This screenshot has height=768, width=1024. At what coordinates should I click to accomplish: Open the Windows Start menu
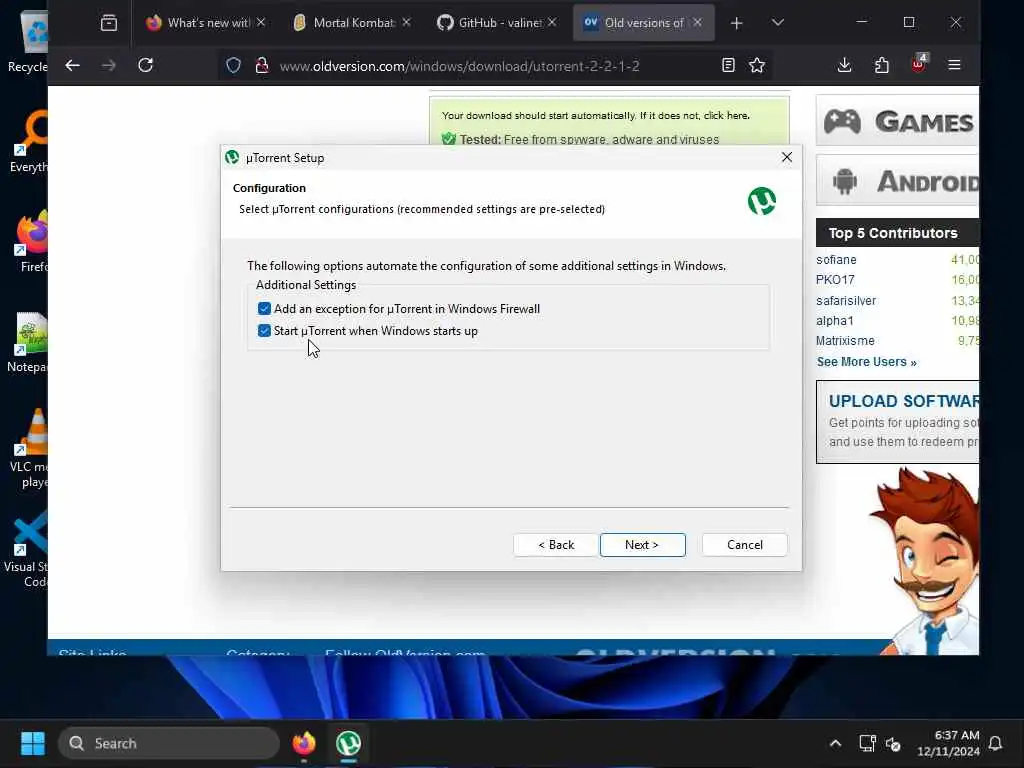click(x=33, y=743)
